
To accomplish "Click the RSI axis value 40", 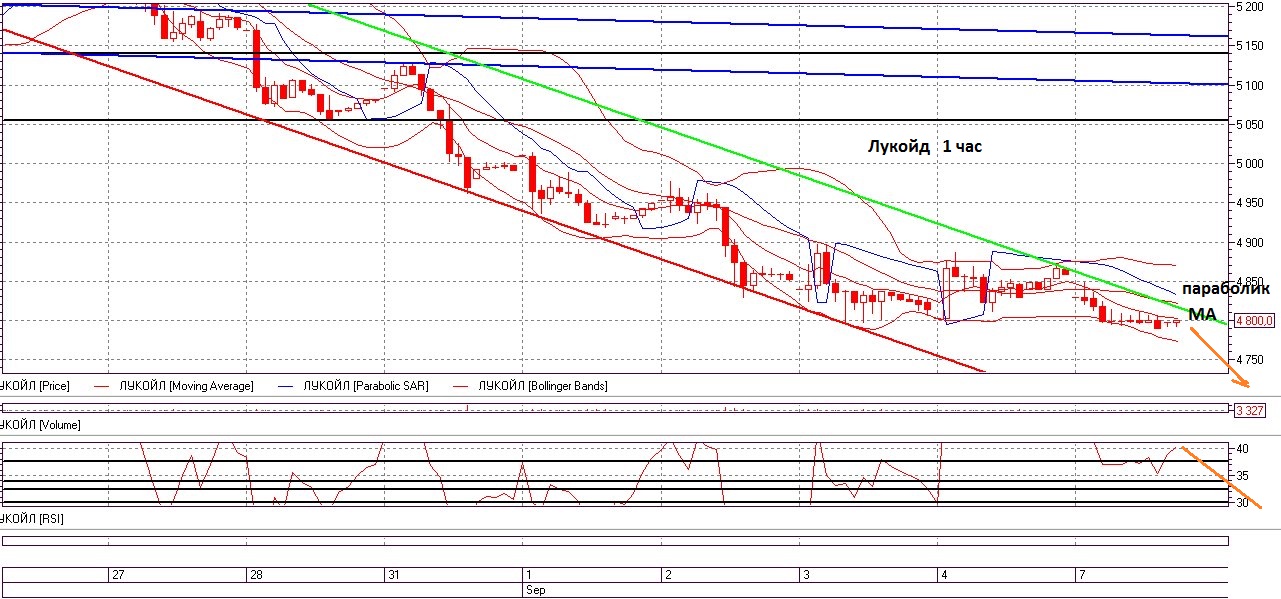I will [1244, 449].
